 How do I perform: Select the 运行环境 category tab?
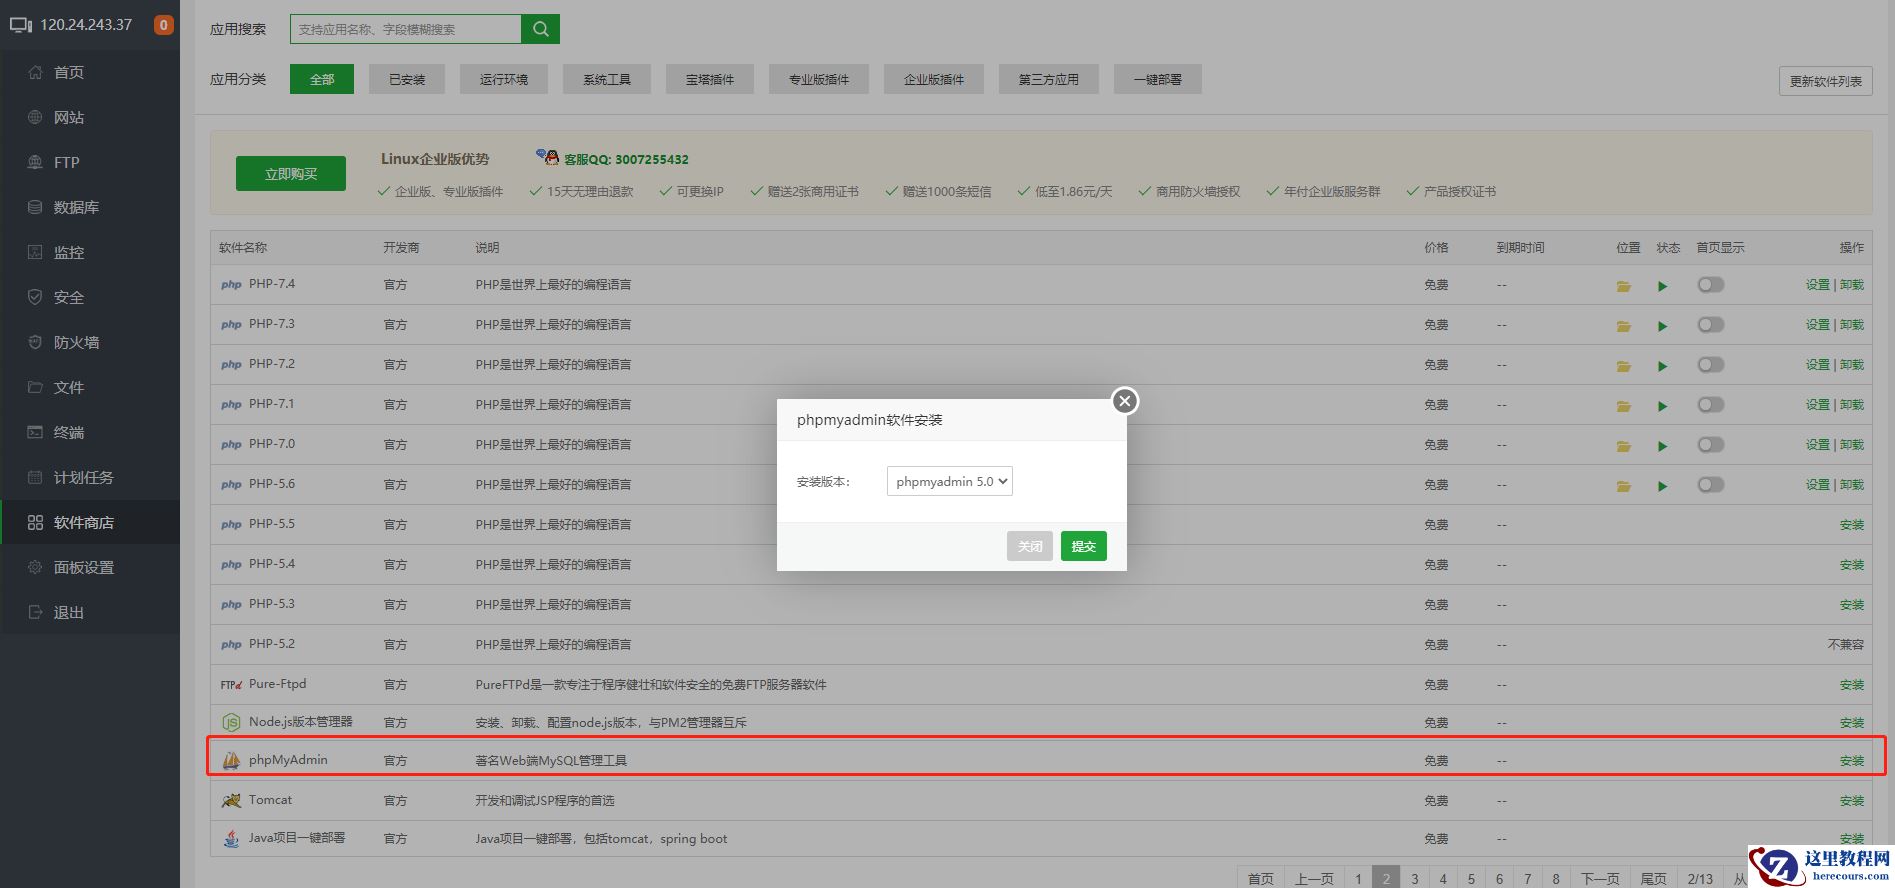point(504,79)
